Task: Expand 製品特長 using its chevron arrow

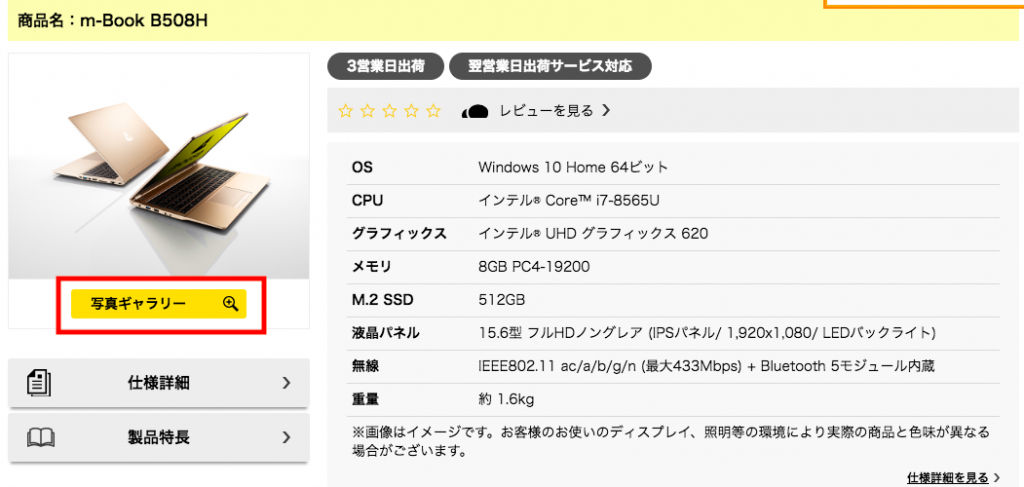Action: pos(286,437)
